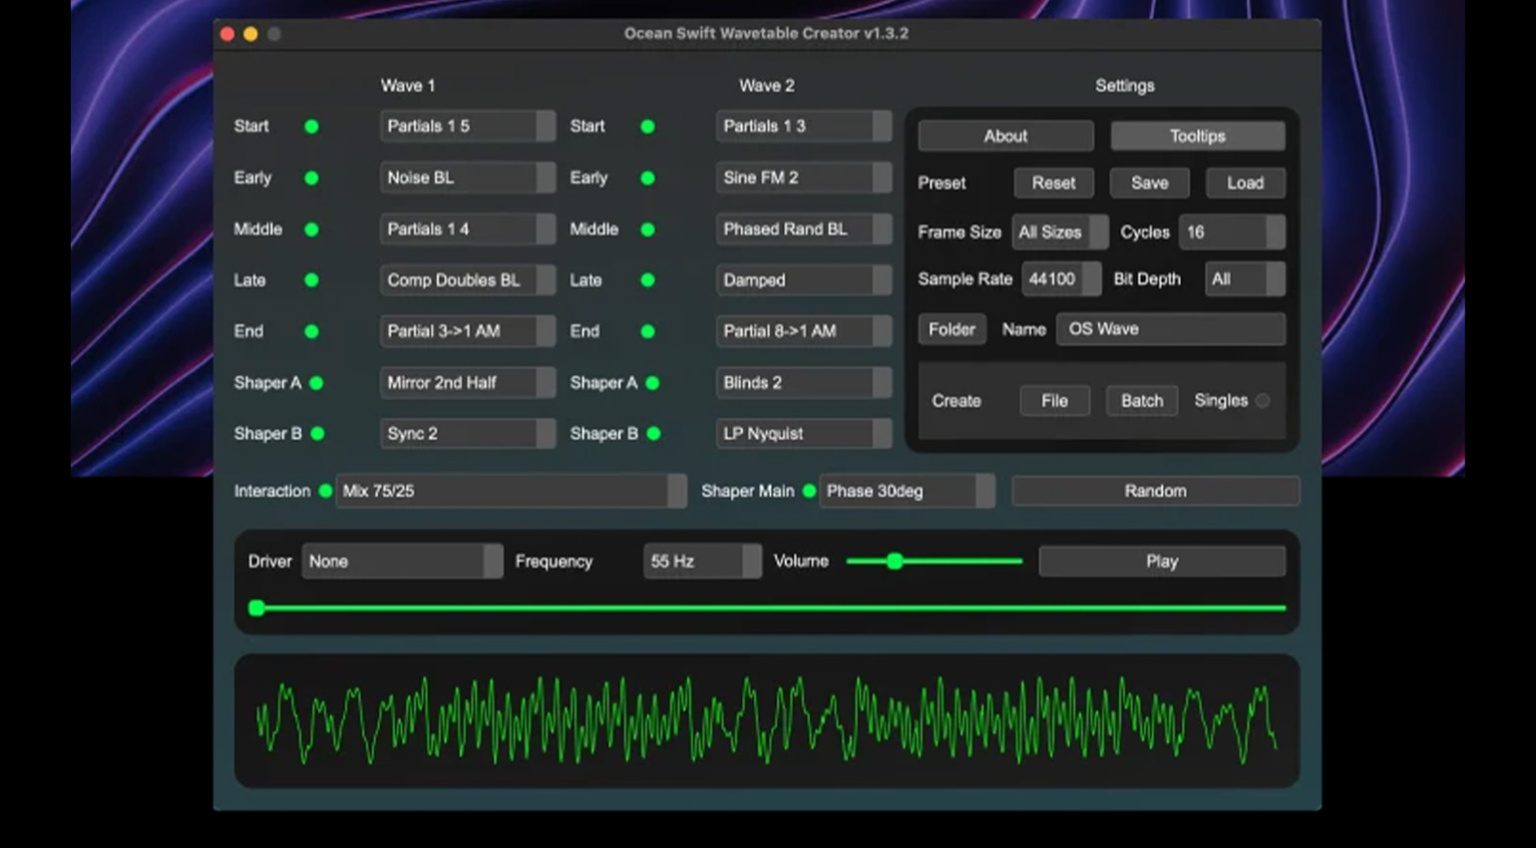Open the Frame Size "All Sizes" dropdown
The image size is (1536, 848).
(1059, 232)
